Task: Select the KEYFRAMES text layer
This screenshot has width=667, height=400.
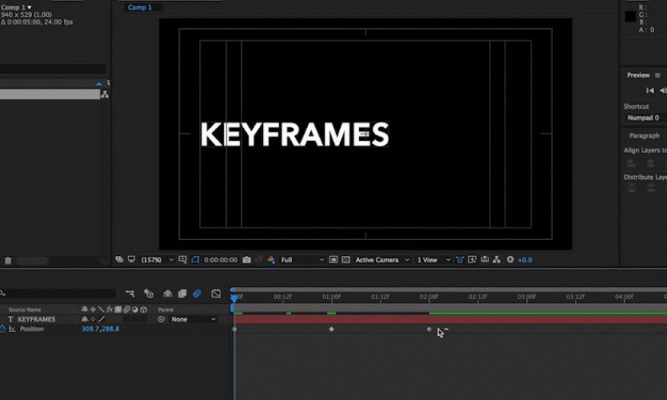Action: [37, 319]
